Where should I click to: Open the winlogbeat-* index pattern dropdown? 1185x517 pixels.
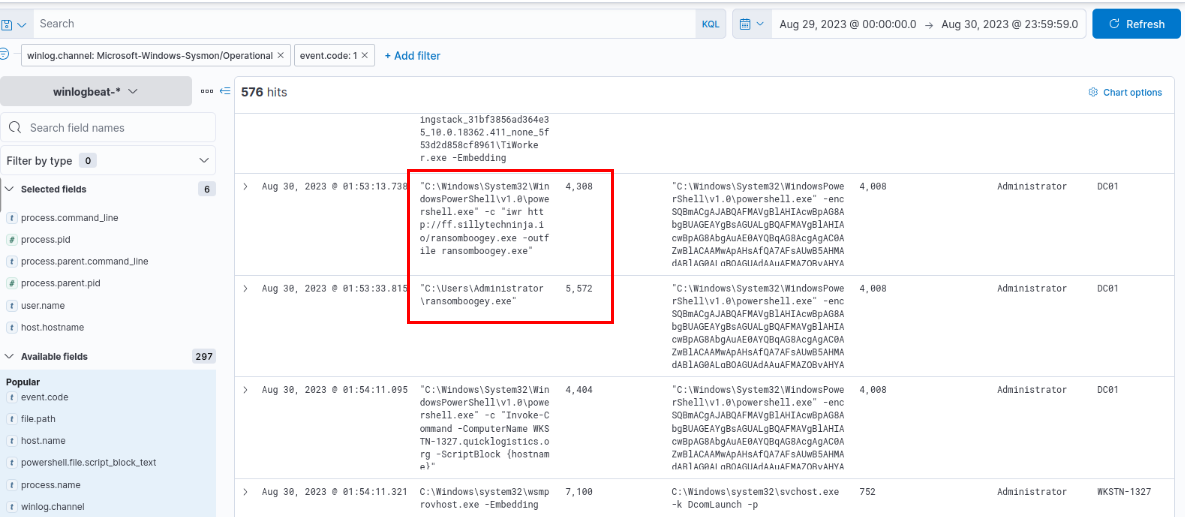coord(95,91)
